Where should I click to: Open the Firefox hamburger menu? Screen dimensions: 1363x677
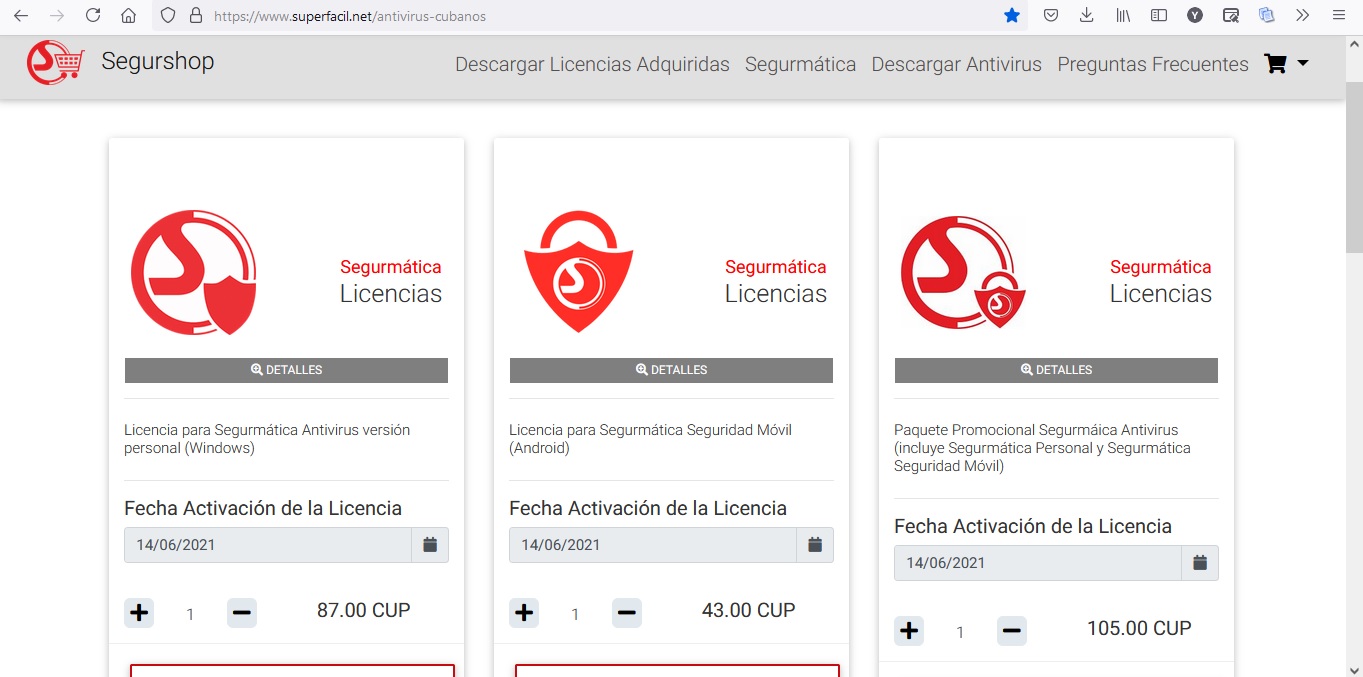[x=1339, y=16]
